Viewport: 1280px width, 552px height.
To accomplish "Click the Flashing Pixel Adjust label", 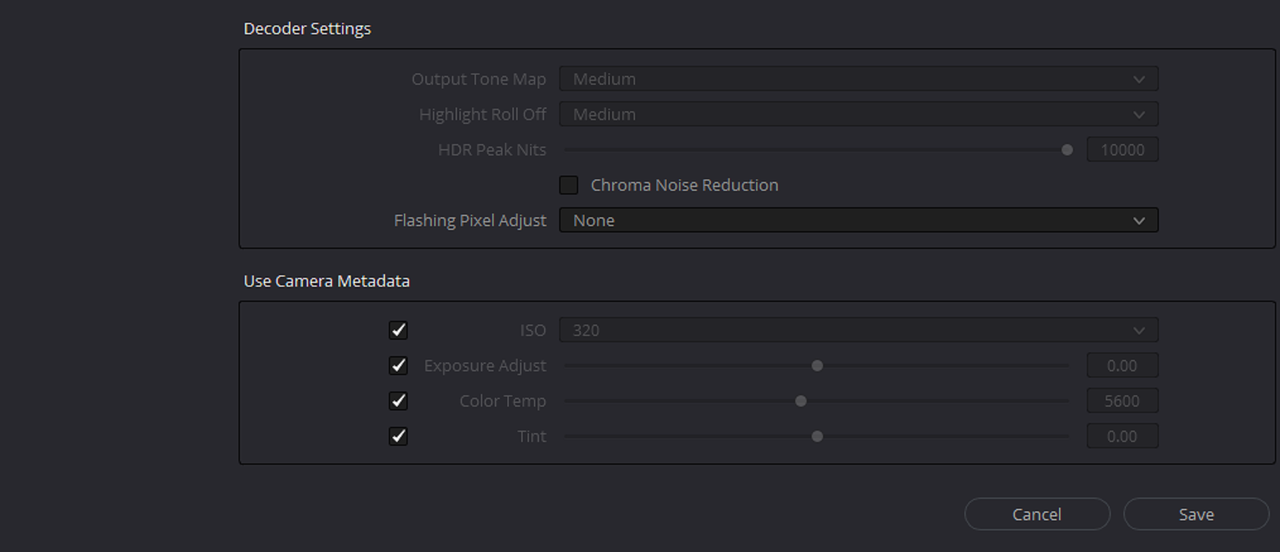I will coord(470,220).
